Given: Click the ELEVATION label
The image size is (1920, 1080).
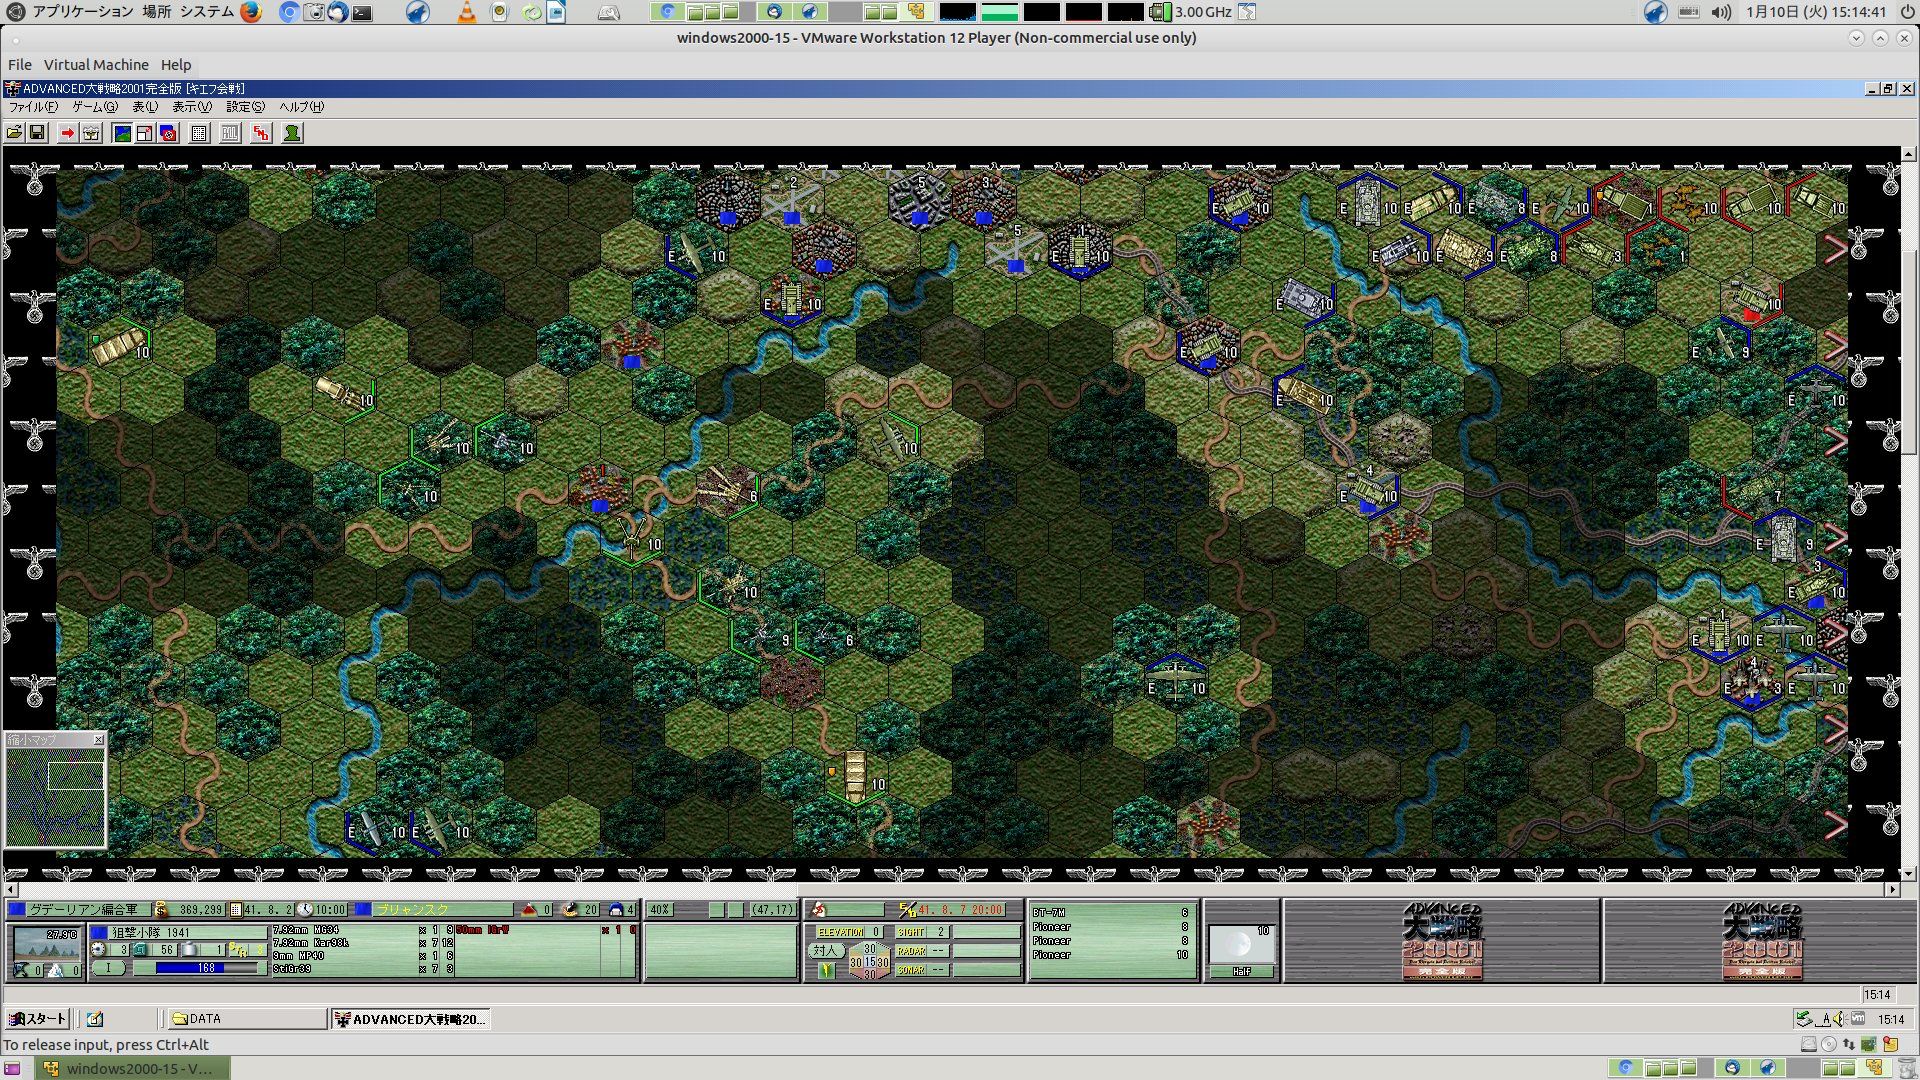Looking at the screenshot, I should (841, 932).
